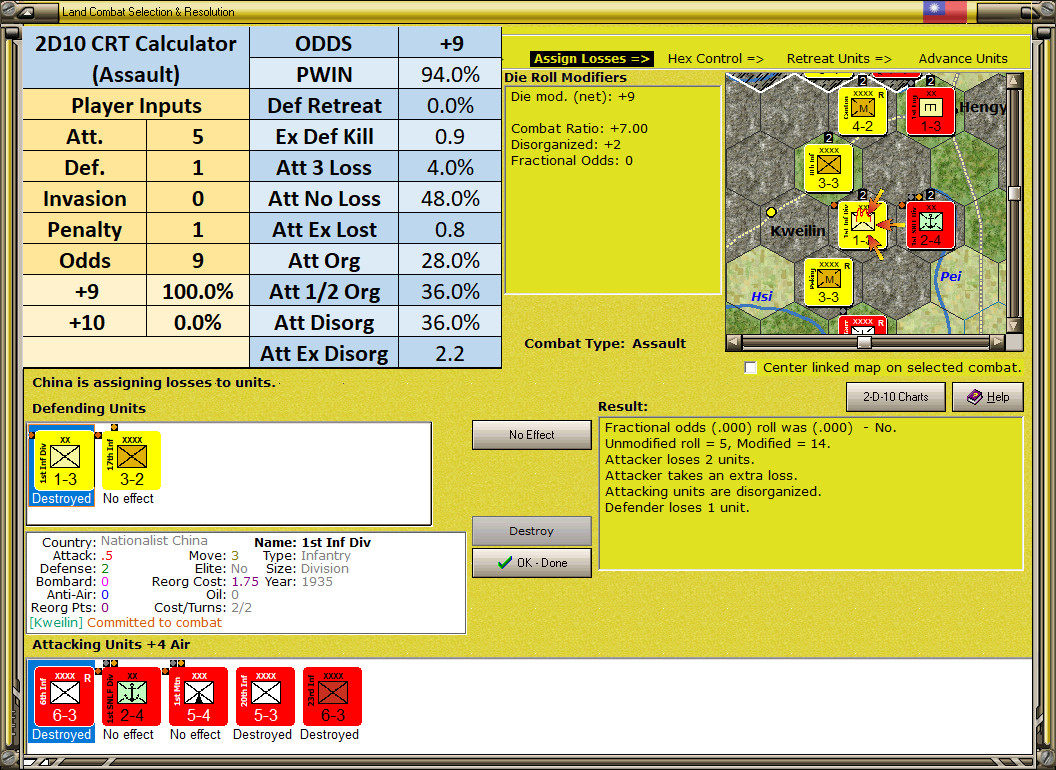Click the burning 1st Inf Div unit on map

click(x=863, y=224)
